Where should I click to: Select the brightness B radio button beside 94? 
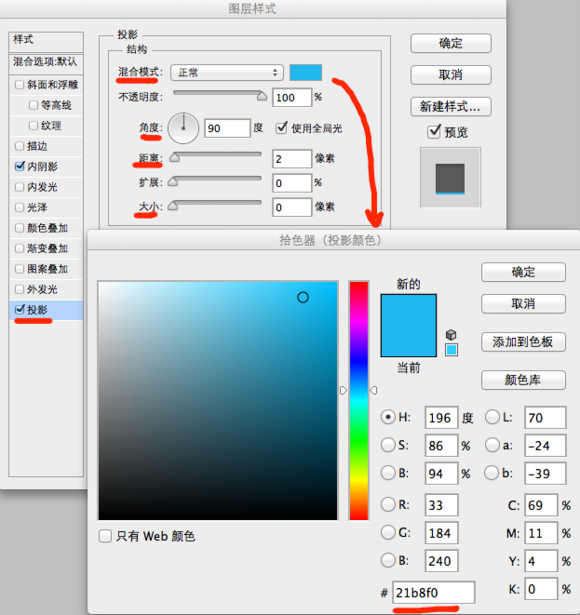[388, 473]
